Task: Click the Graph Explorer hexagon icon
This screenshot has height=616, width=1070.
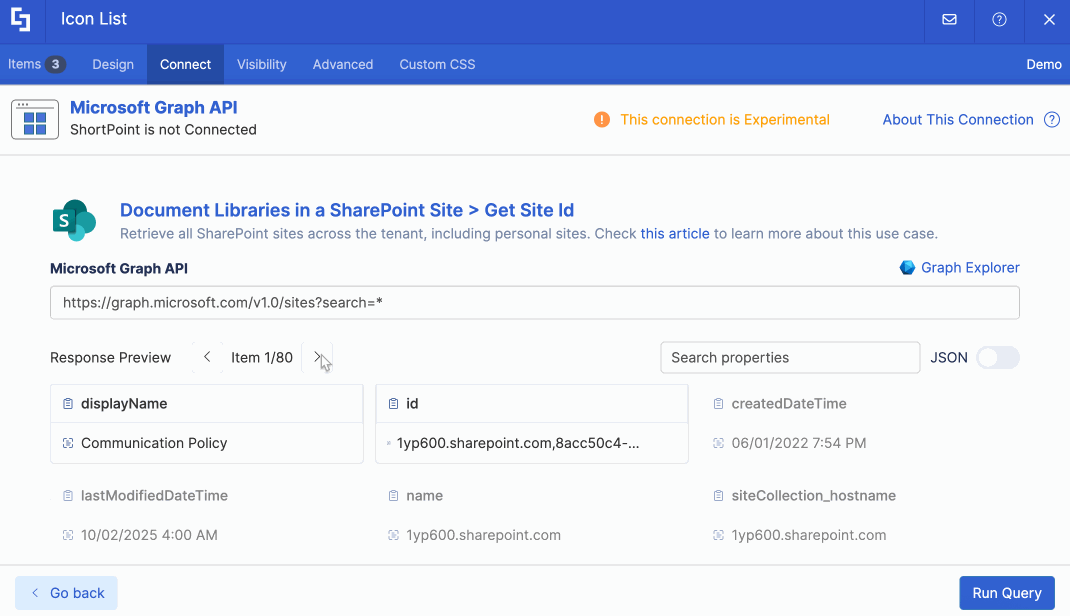Action: coord(907,267)
